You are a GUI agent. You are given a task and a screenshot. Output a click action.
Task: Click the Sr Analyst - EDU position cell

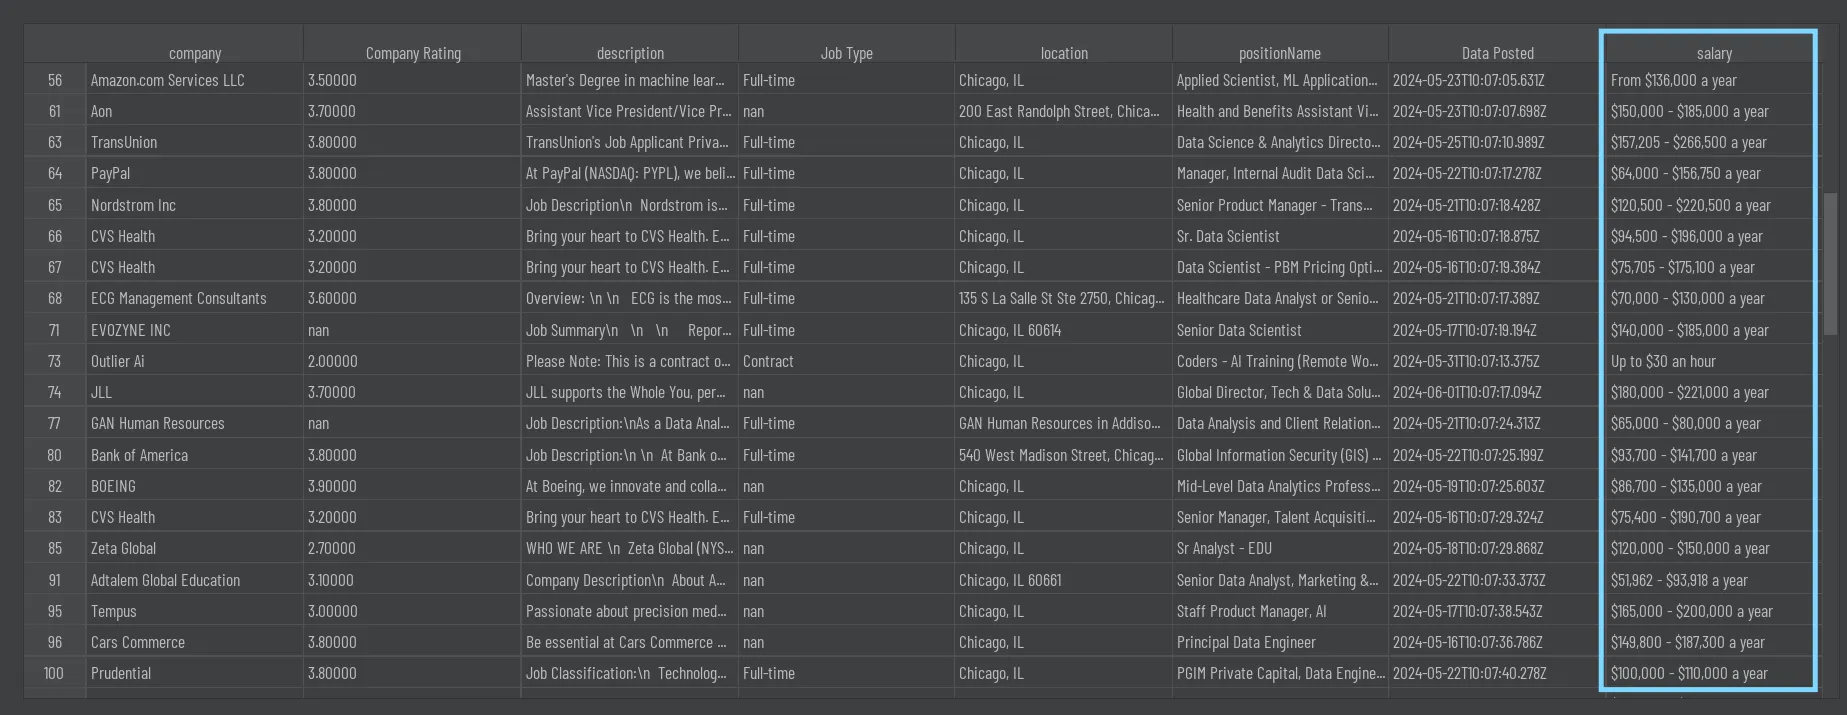pyautogui.click(x=1280, y=548)
